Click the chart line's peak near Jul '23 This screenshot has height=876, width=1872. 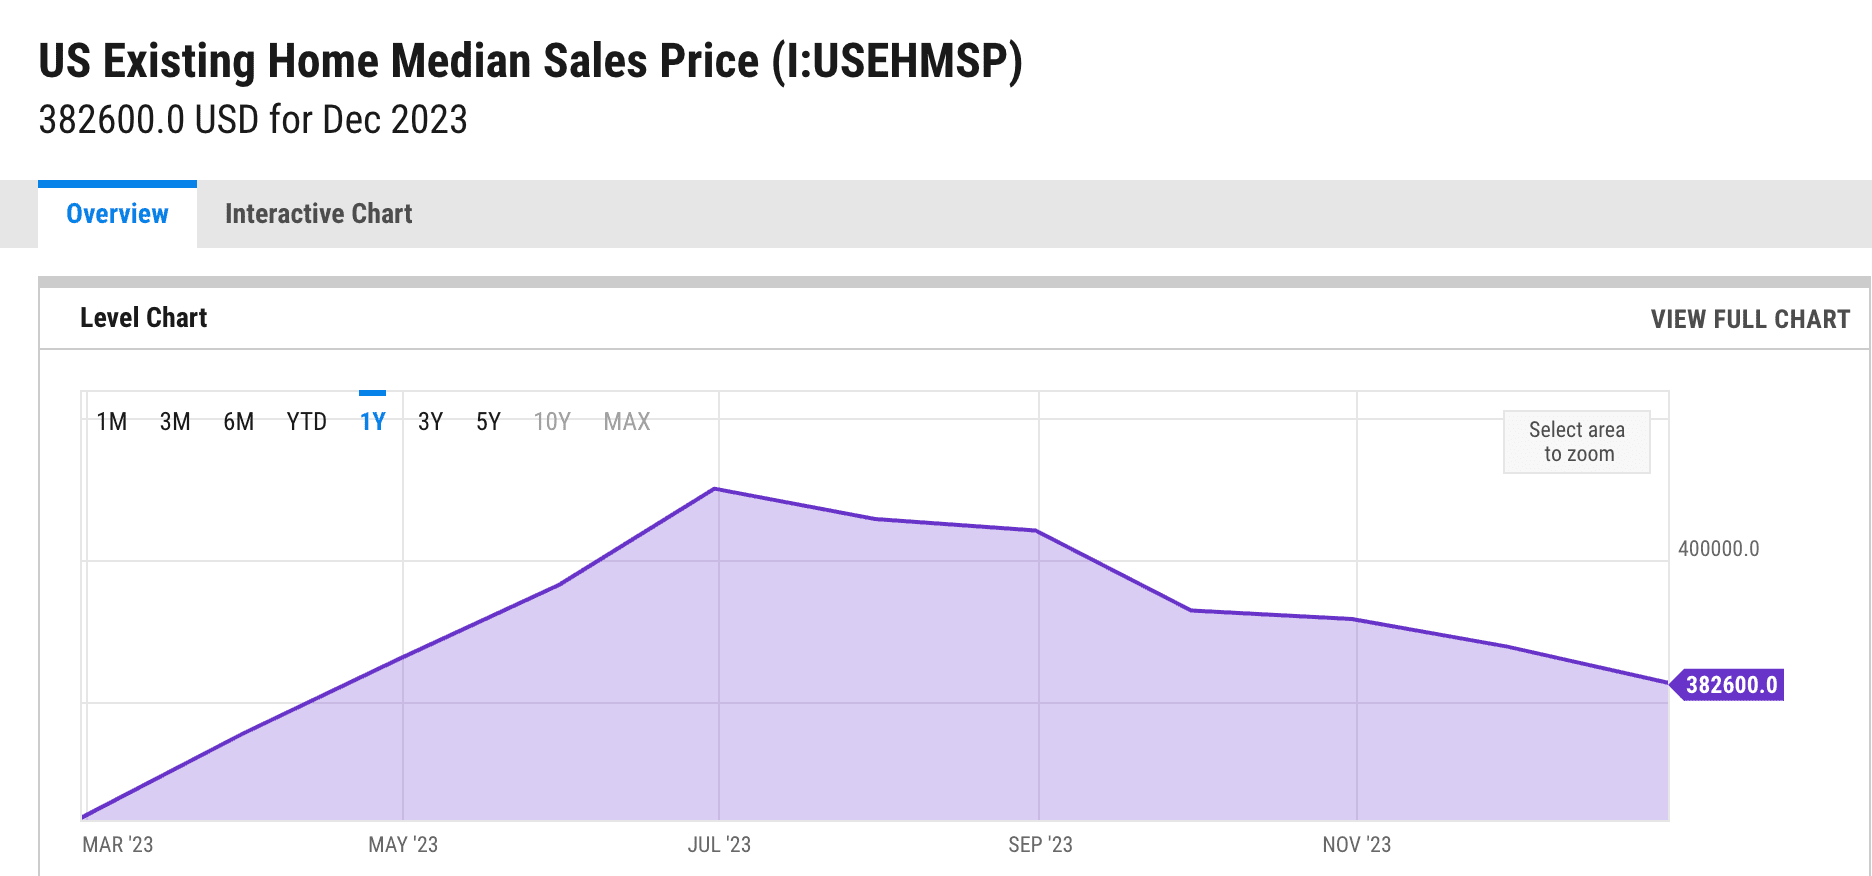[715, 489]
